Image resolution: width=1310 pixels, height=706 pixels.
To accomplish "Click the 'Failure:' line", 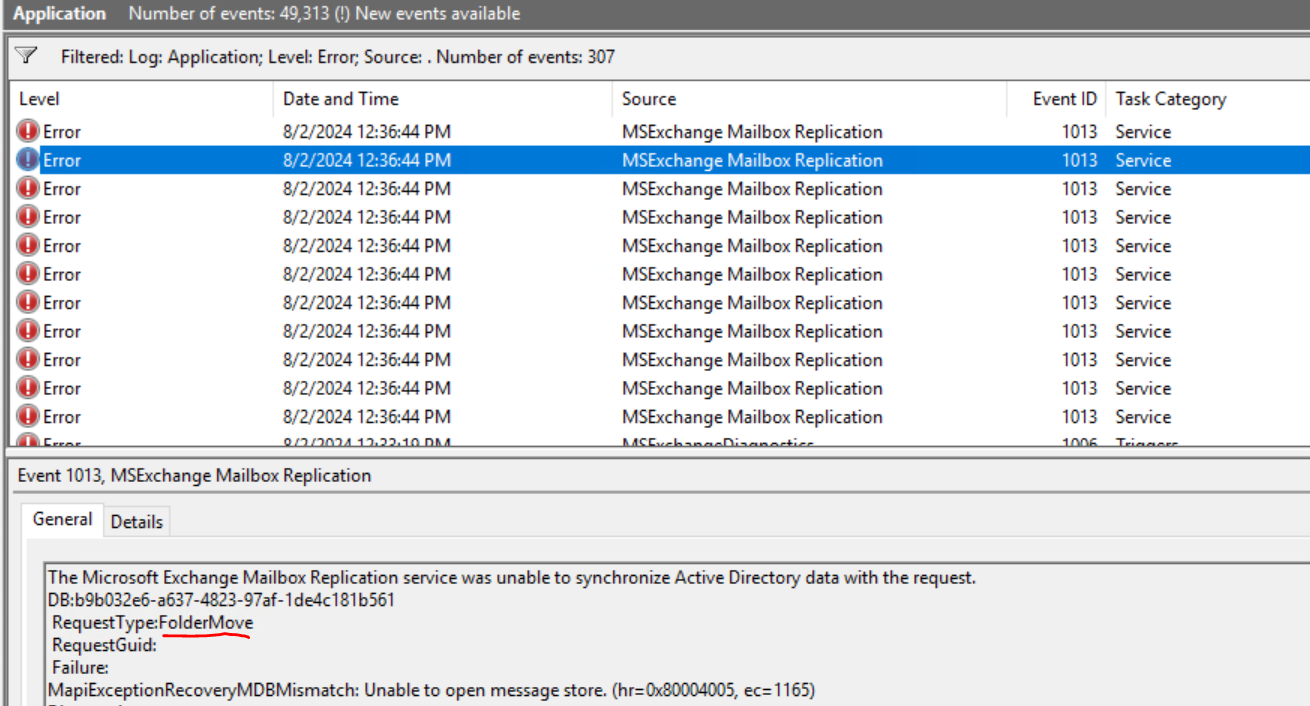I will (x=80, y=668).
